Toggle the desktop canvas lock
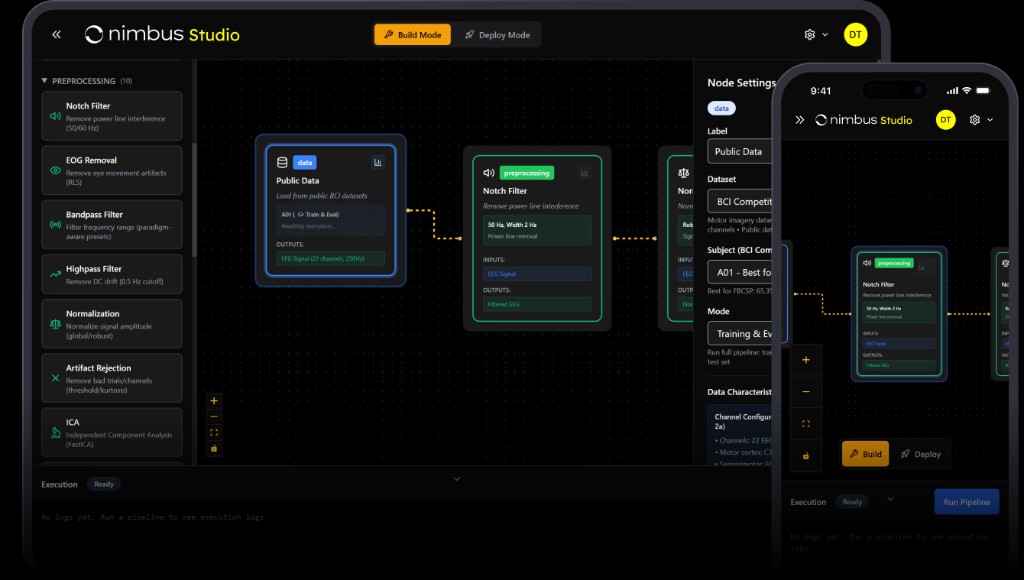This screenshot has height=580, width=1024. (214, 448)
